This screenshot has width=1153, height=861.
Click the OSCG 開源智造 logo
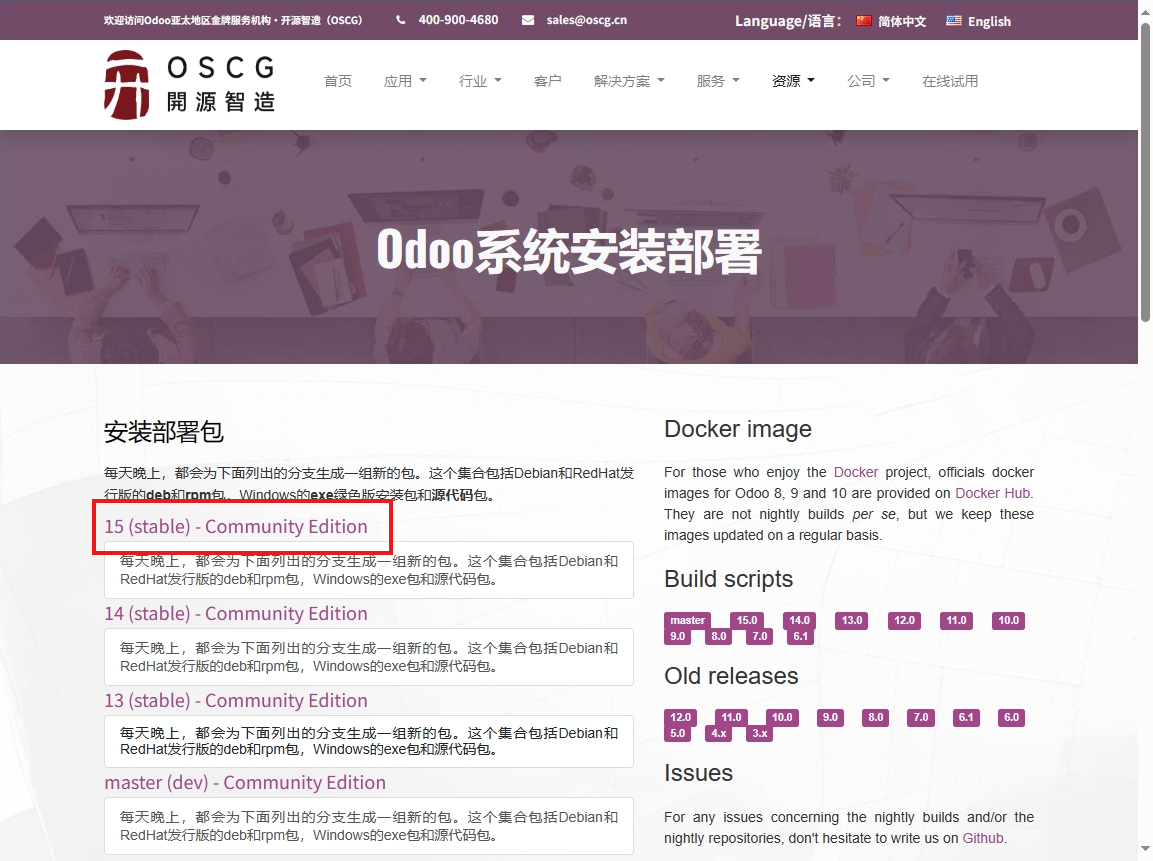[x=188, y=84]
